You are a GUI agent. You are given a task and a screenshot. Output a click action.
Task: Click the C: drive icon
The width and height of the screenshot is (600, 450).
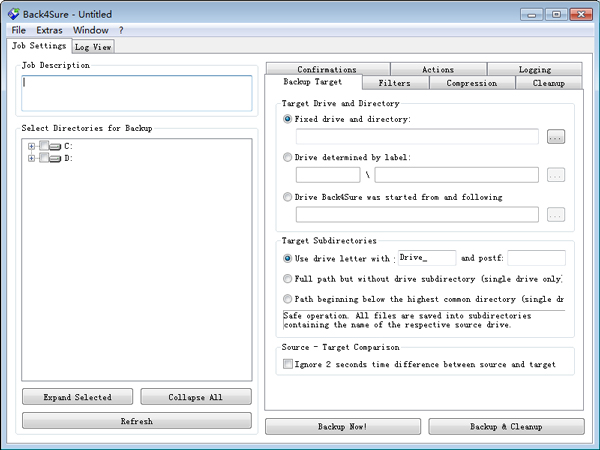coord(55,146)
